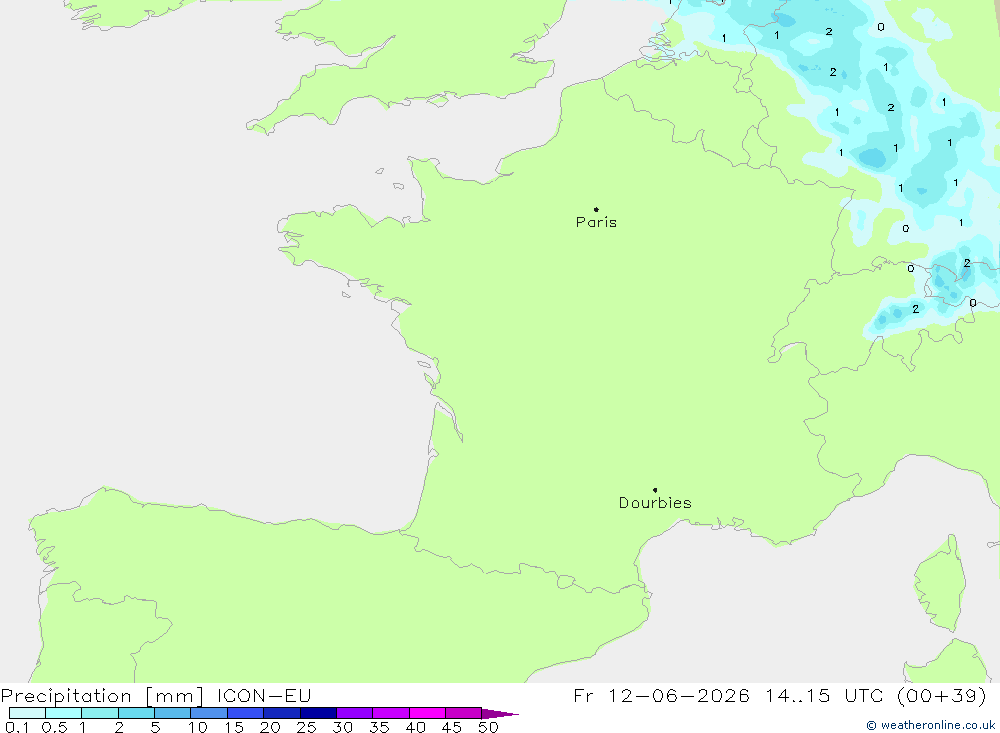Pick the 0.5–1 mm legend swatch

63,713
